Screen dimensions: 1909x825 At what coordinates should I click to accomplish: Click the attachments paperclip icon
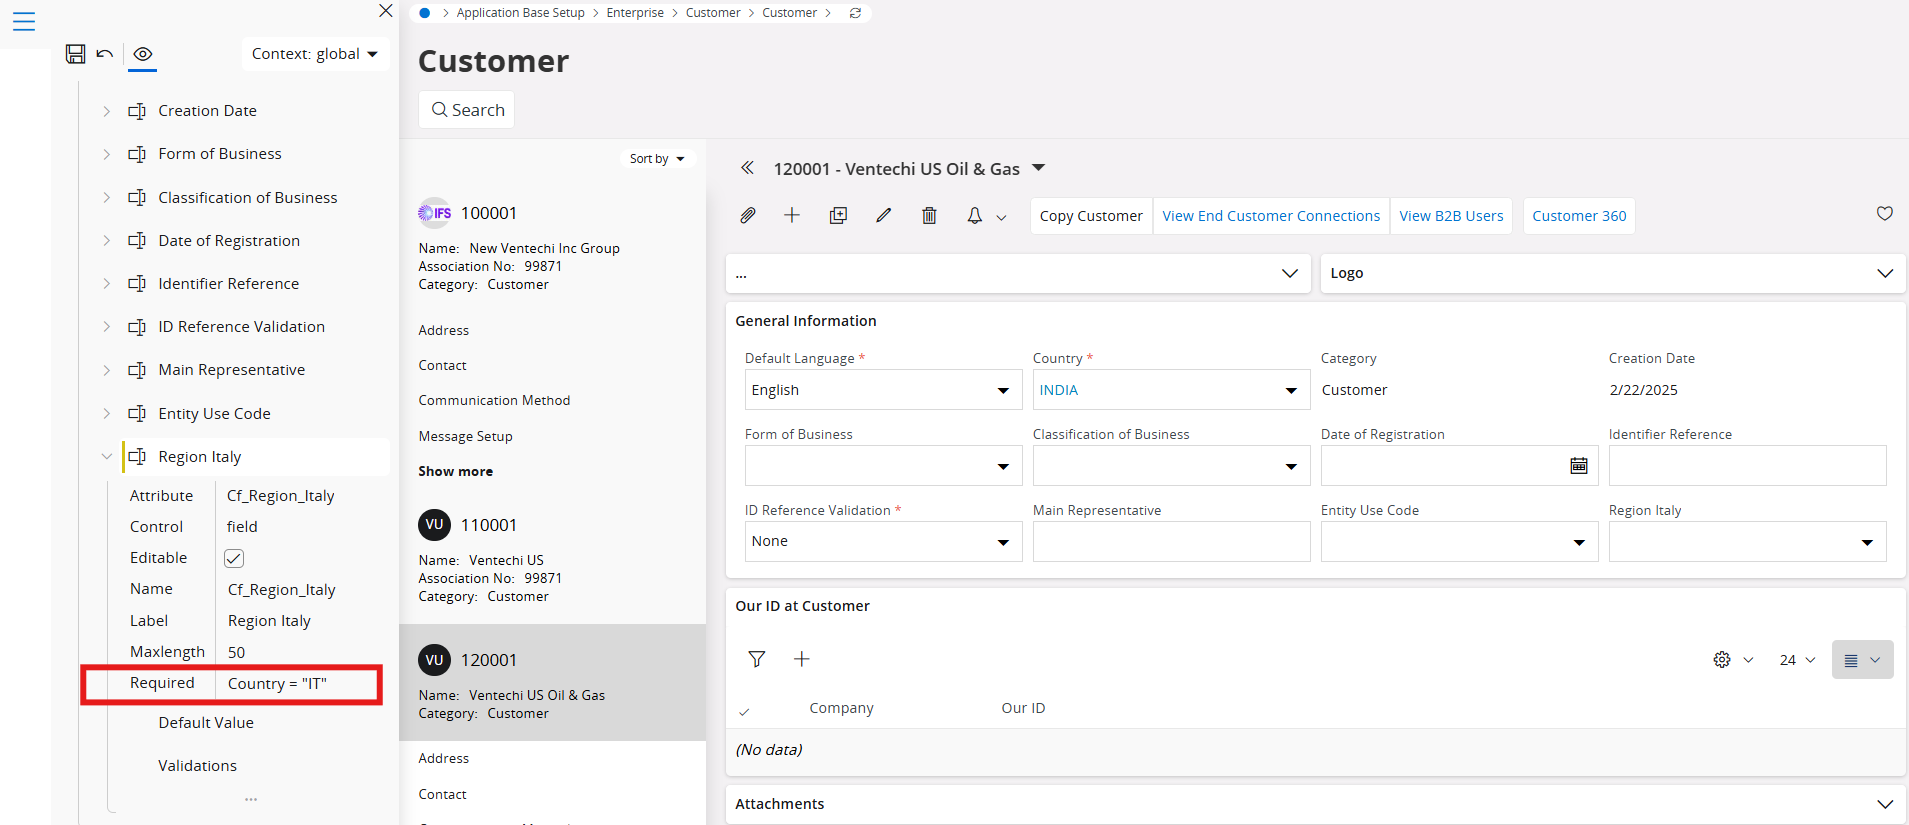click(x=748, y=216)
